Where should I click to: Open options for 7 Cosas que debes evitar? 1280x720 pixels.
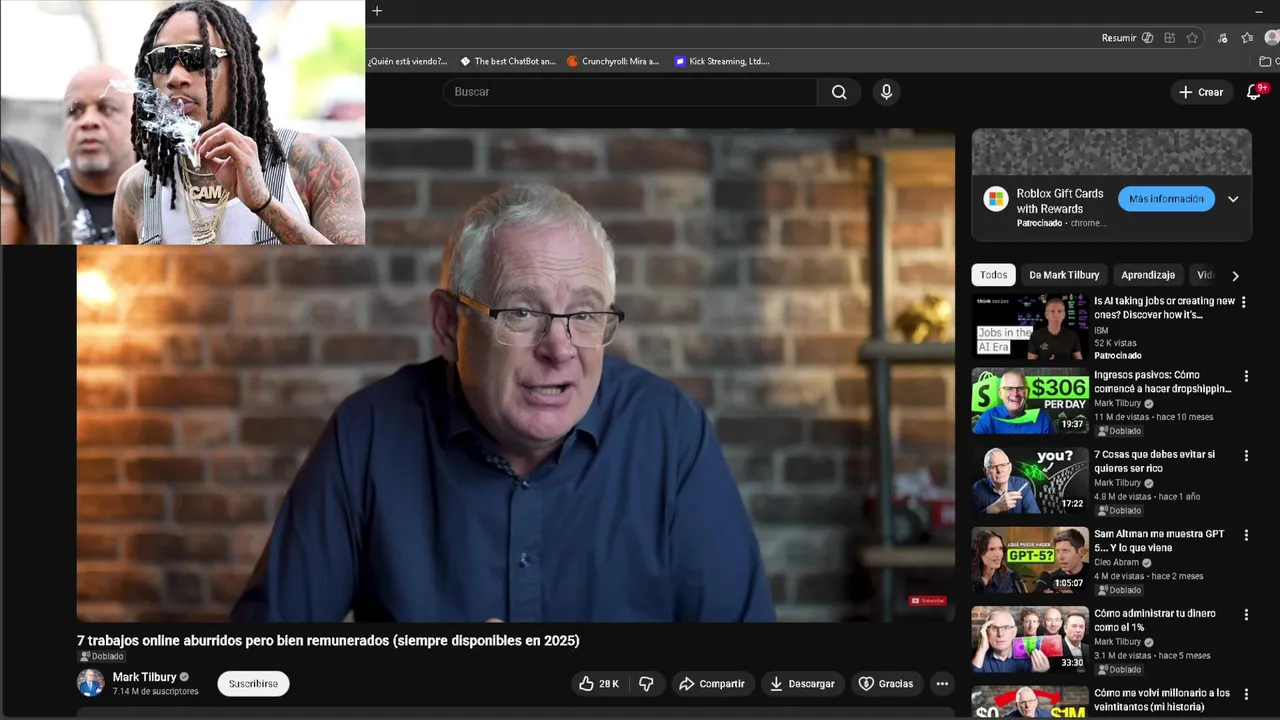[x=1246, y=456]
